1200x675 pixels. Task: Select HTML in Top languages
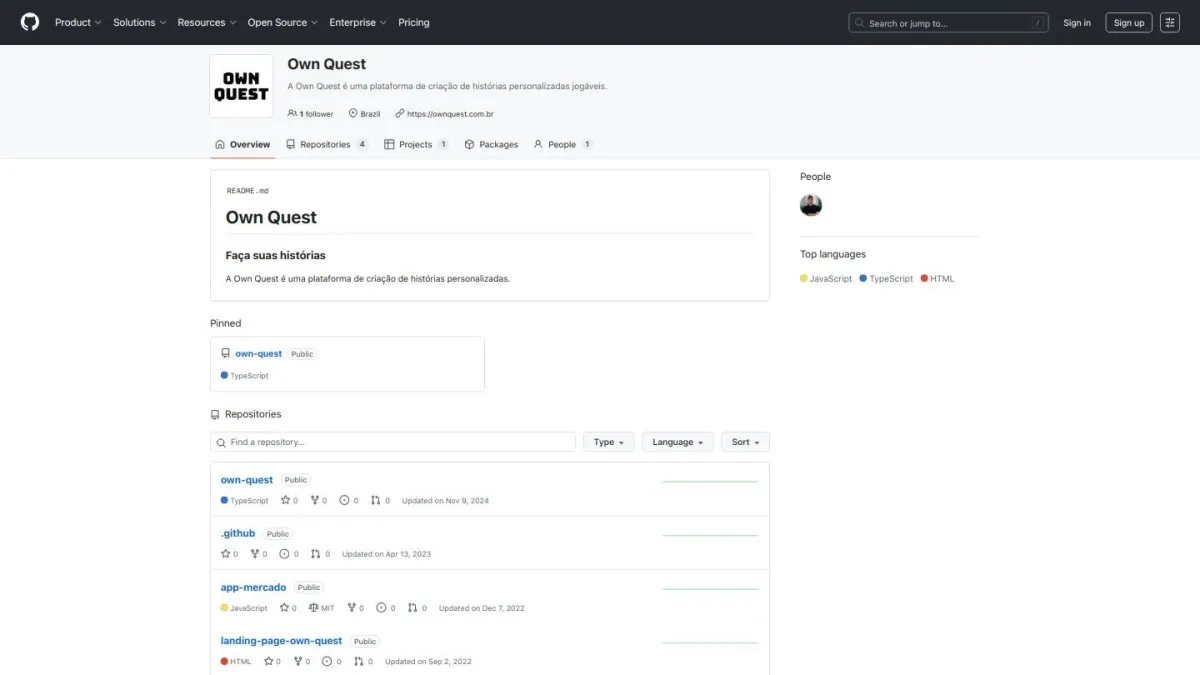tap(938, 279)
